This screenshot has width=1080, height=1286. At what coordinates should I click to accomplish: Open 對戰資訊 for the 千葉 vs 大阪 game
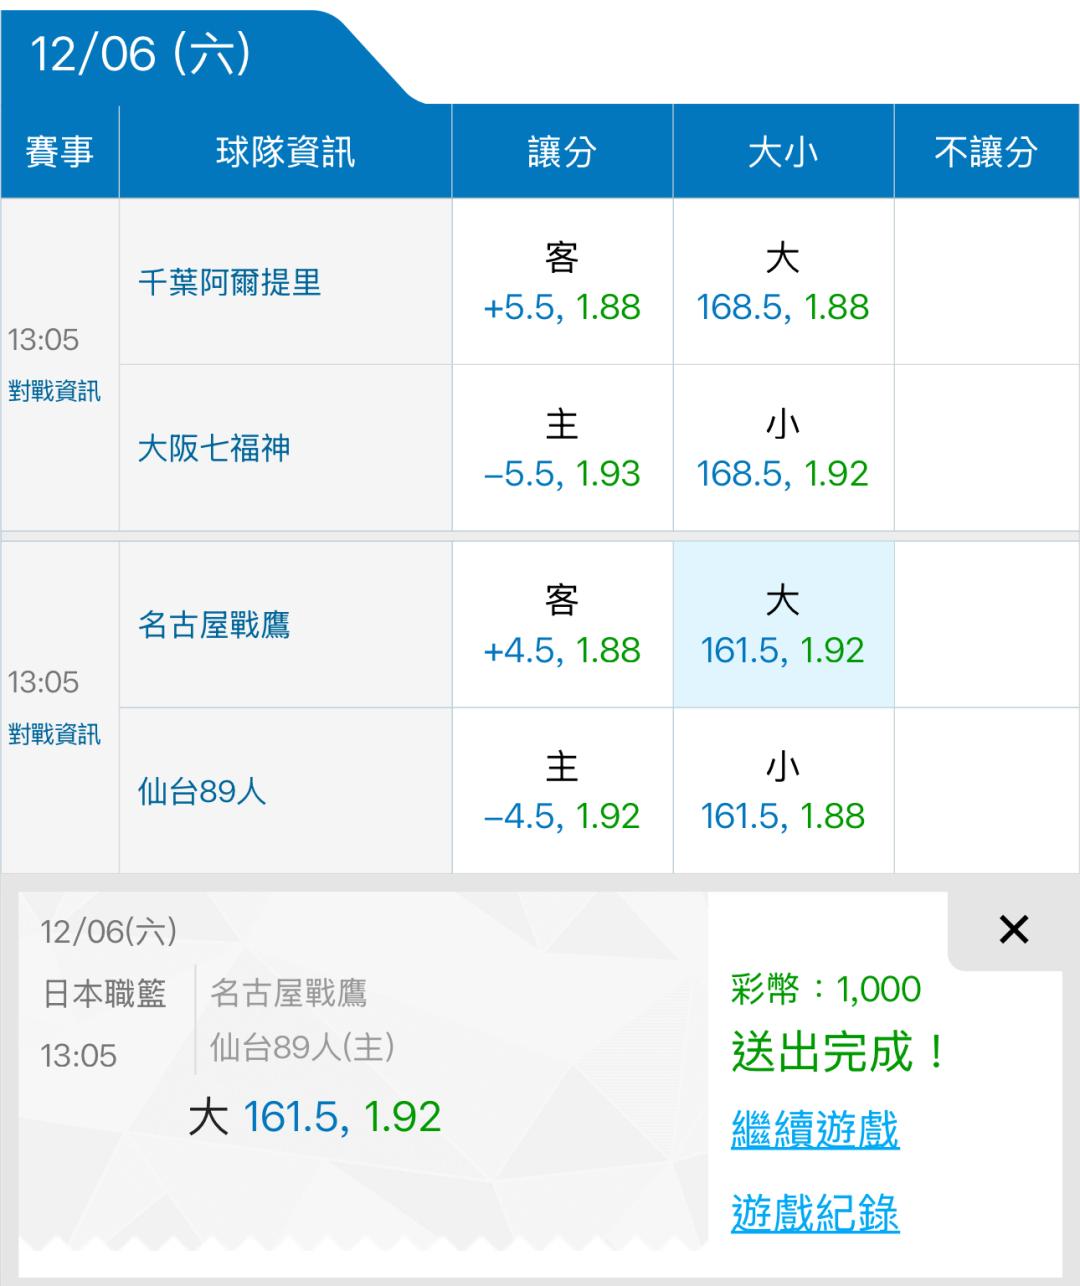pyautogui.click(x=55, y=391)
